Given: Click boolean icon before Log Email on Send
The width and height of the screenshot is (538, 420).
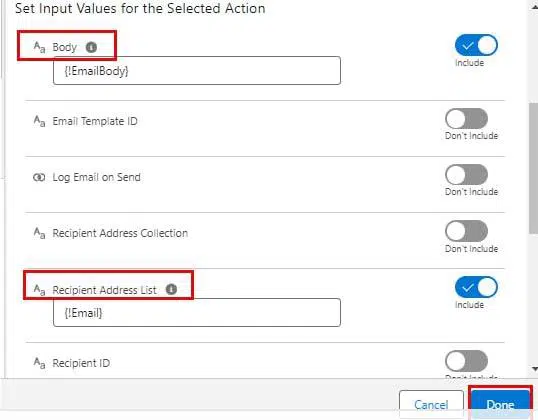Looking at the screenshot, I should pyautogui.click(x=39, y=177).
